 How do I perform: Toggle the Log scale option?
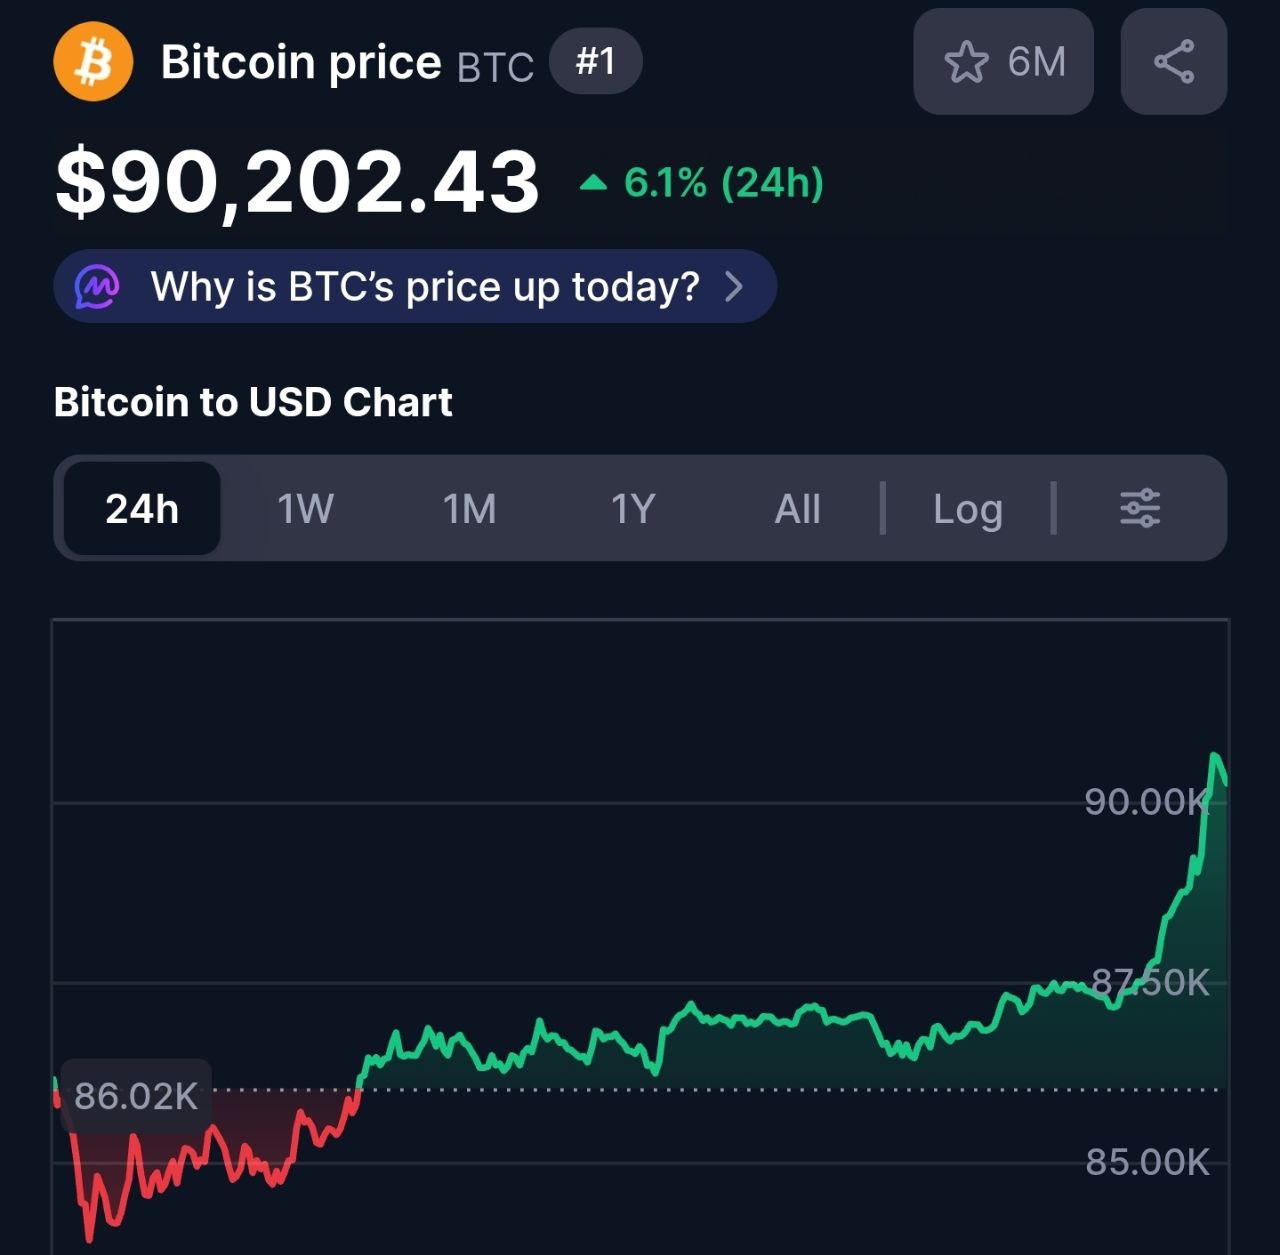tap(967, 509)
